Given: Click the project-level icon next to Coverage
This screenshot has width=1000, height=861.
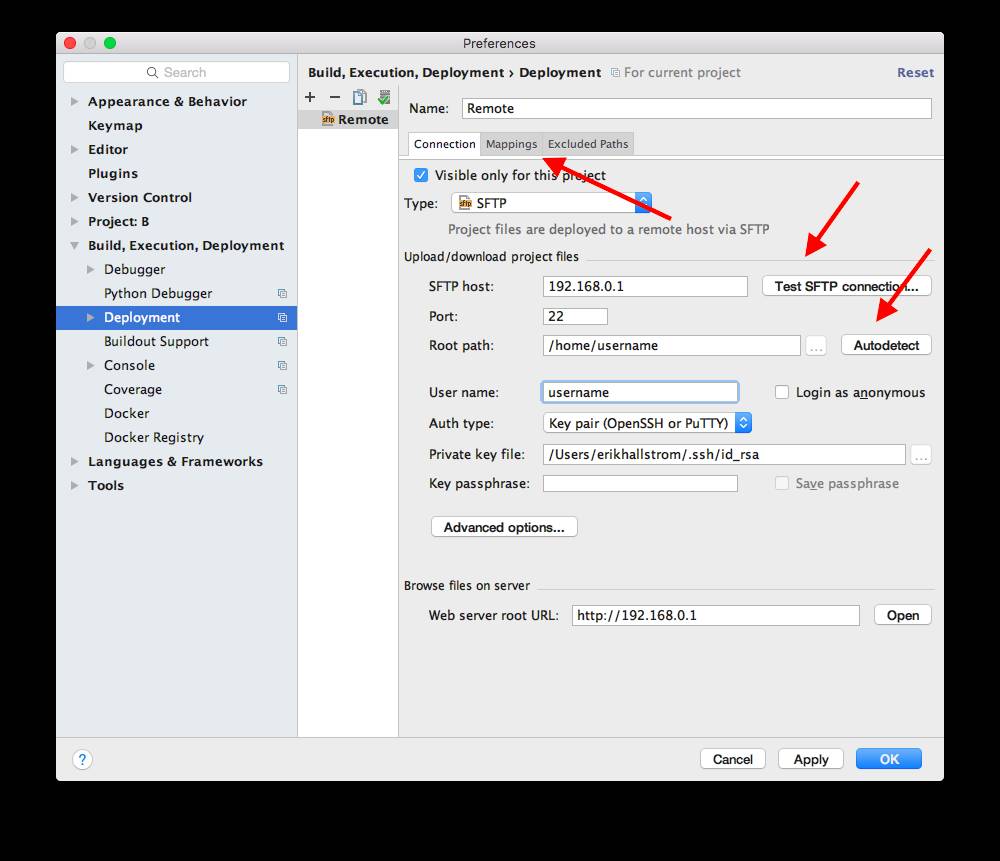Looking at the screenshot, I should pos(283,389).
